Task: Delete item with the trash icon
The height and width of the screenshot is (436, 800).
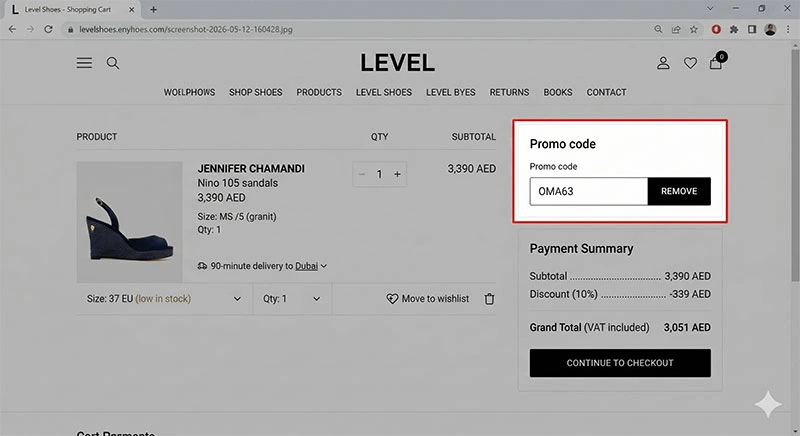Action: click(x=489, y=299)
